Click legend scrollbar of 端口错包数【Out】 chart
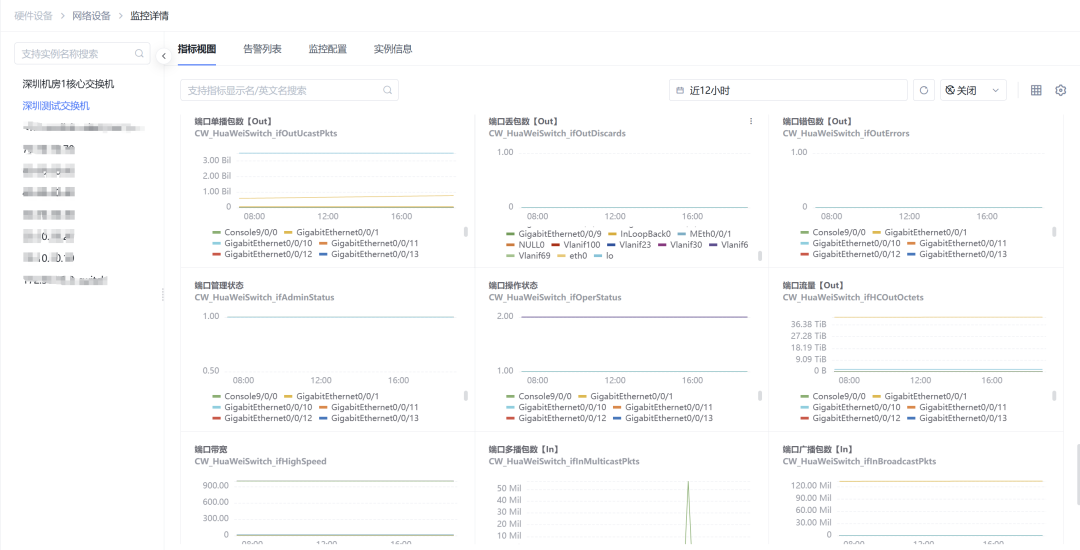The width and height of the screenshot is (1080, 550). (1055, 233)
